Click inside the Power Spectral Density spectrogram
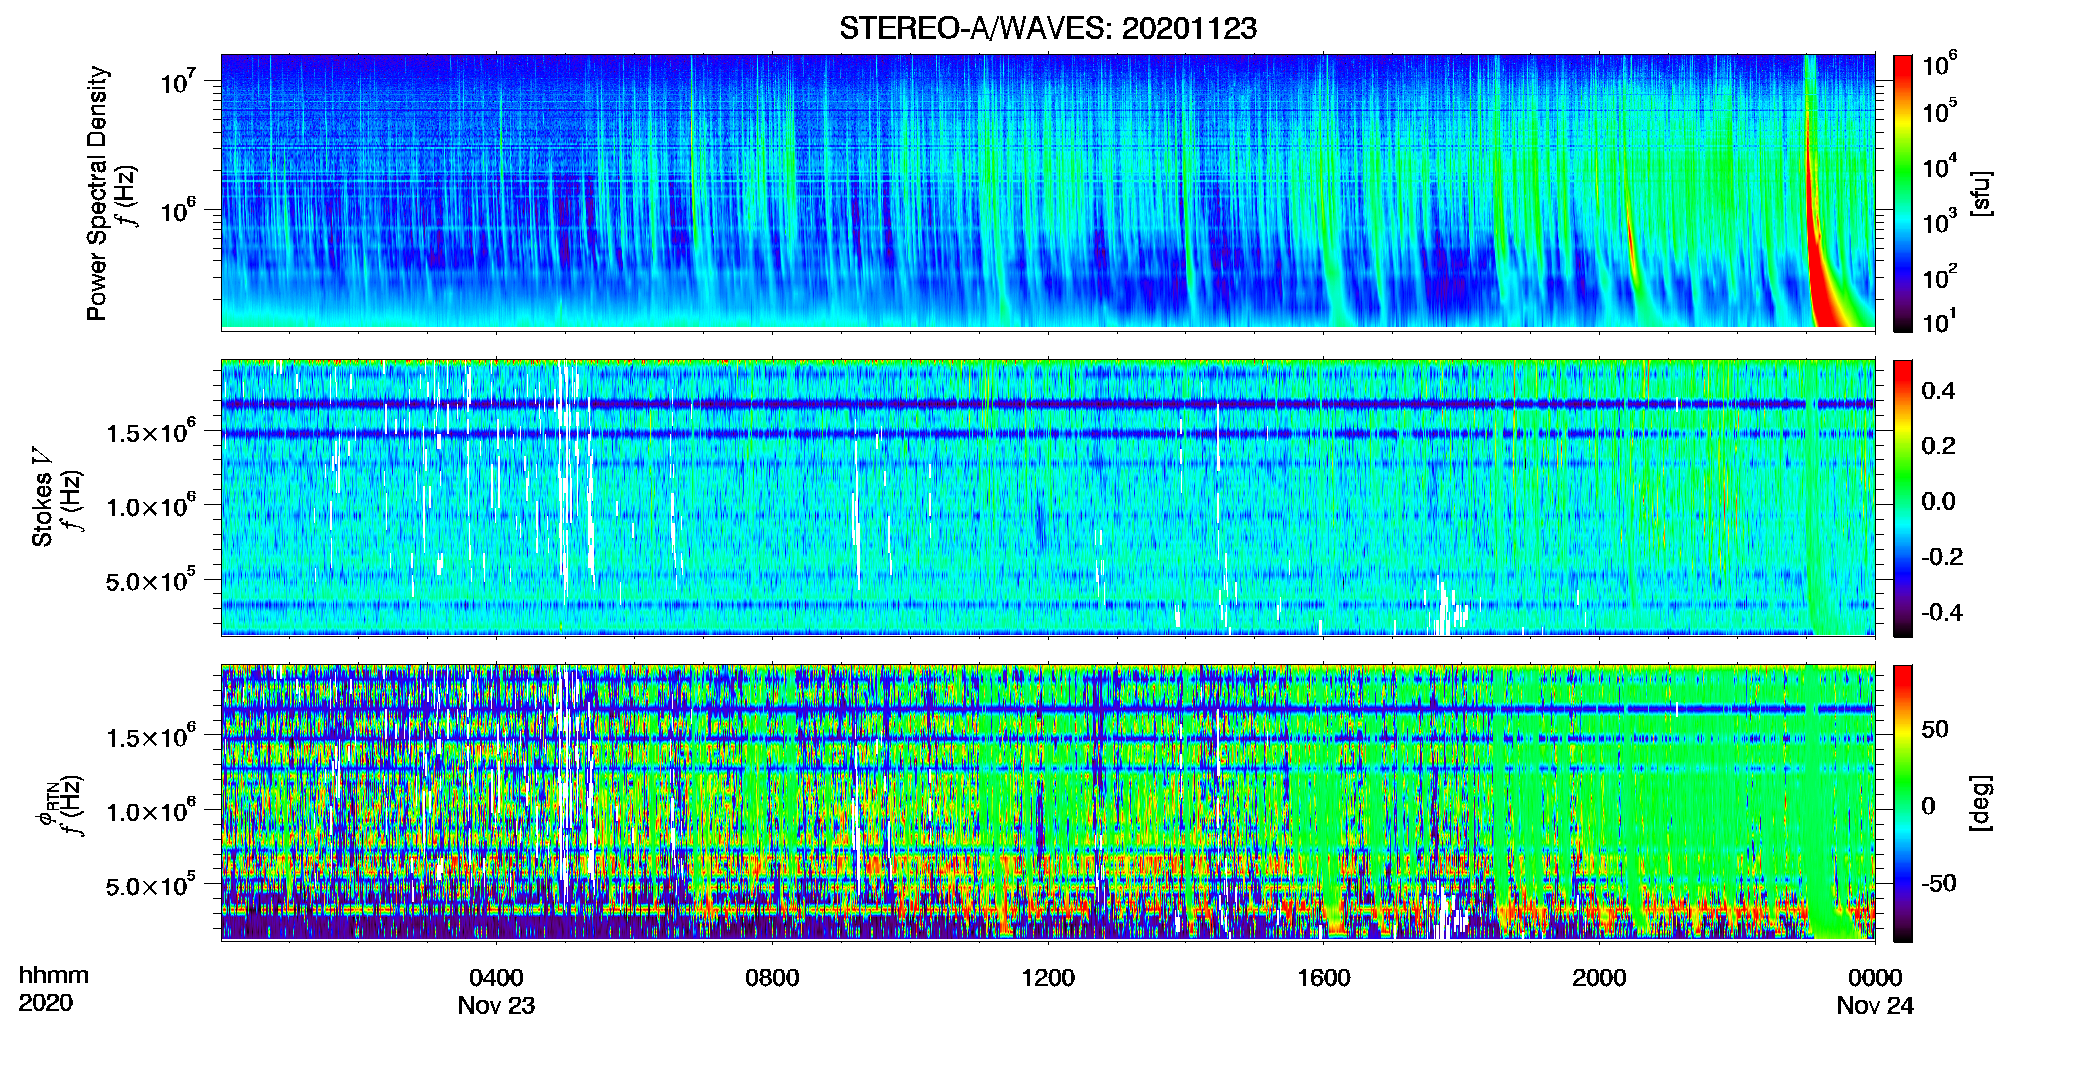The width and height of the screenshot is (2096, 1080). pos(1048,192)
